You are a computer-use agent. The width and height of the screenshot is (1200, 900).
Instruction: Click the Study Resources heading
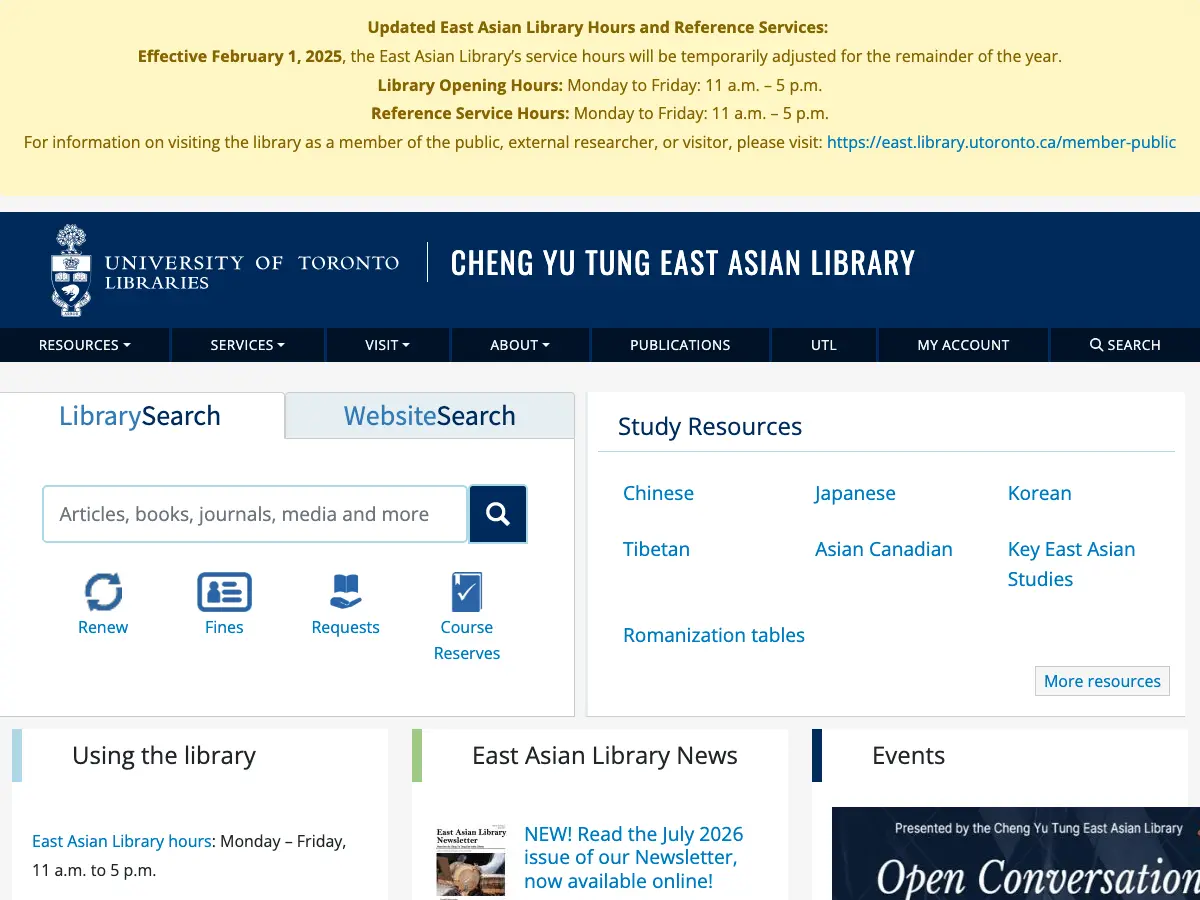click(x=710, y=426)
